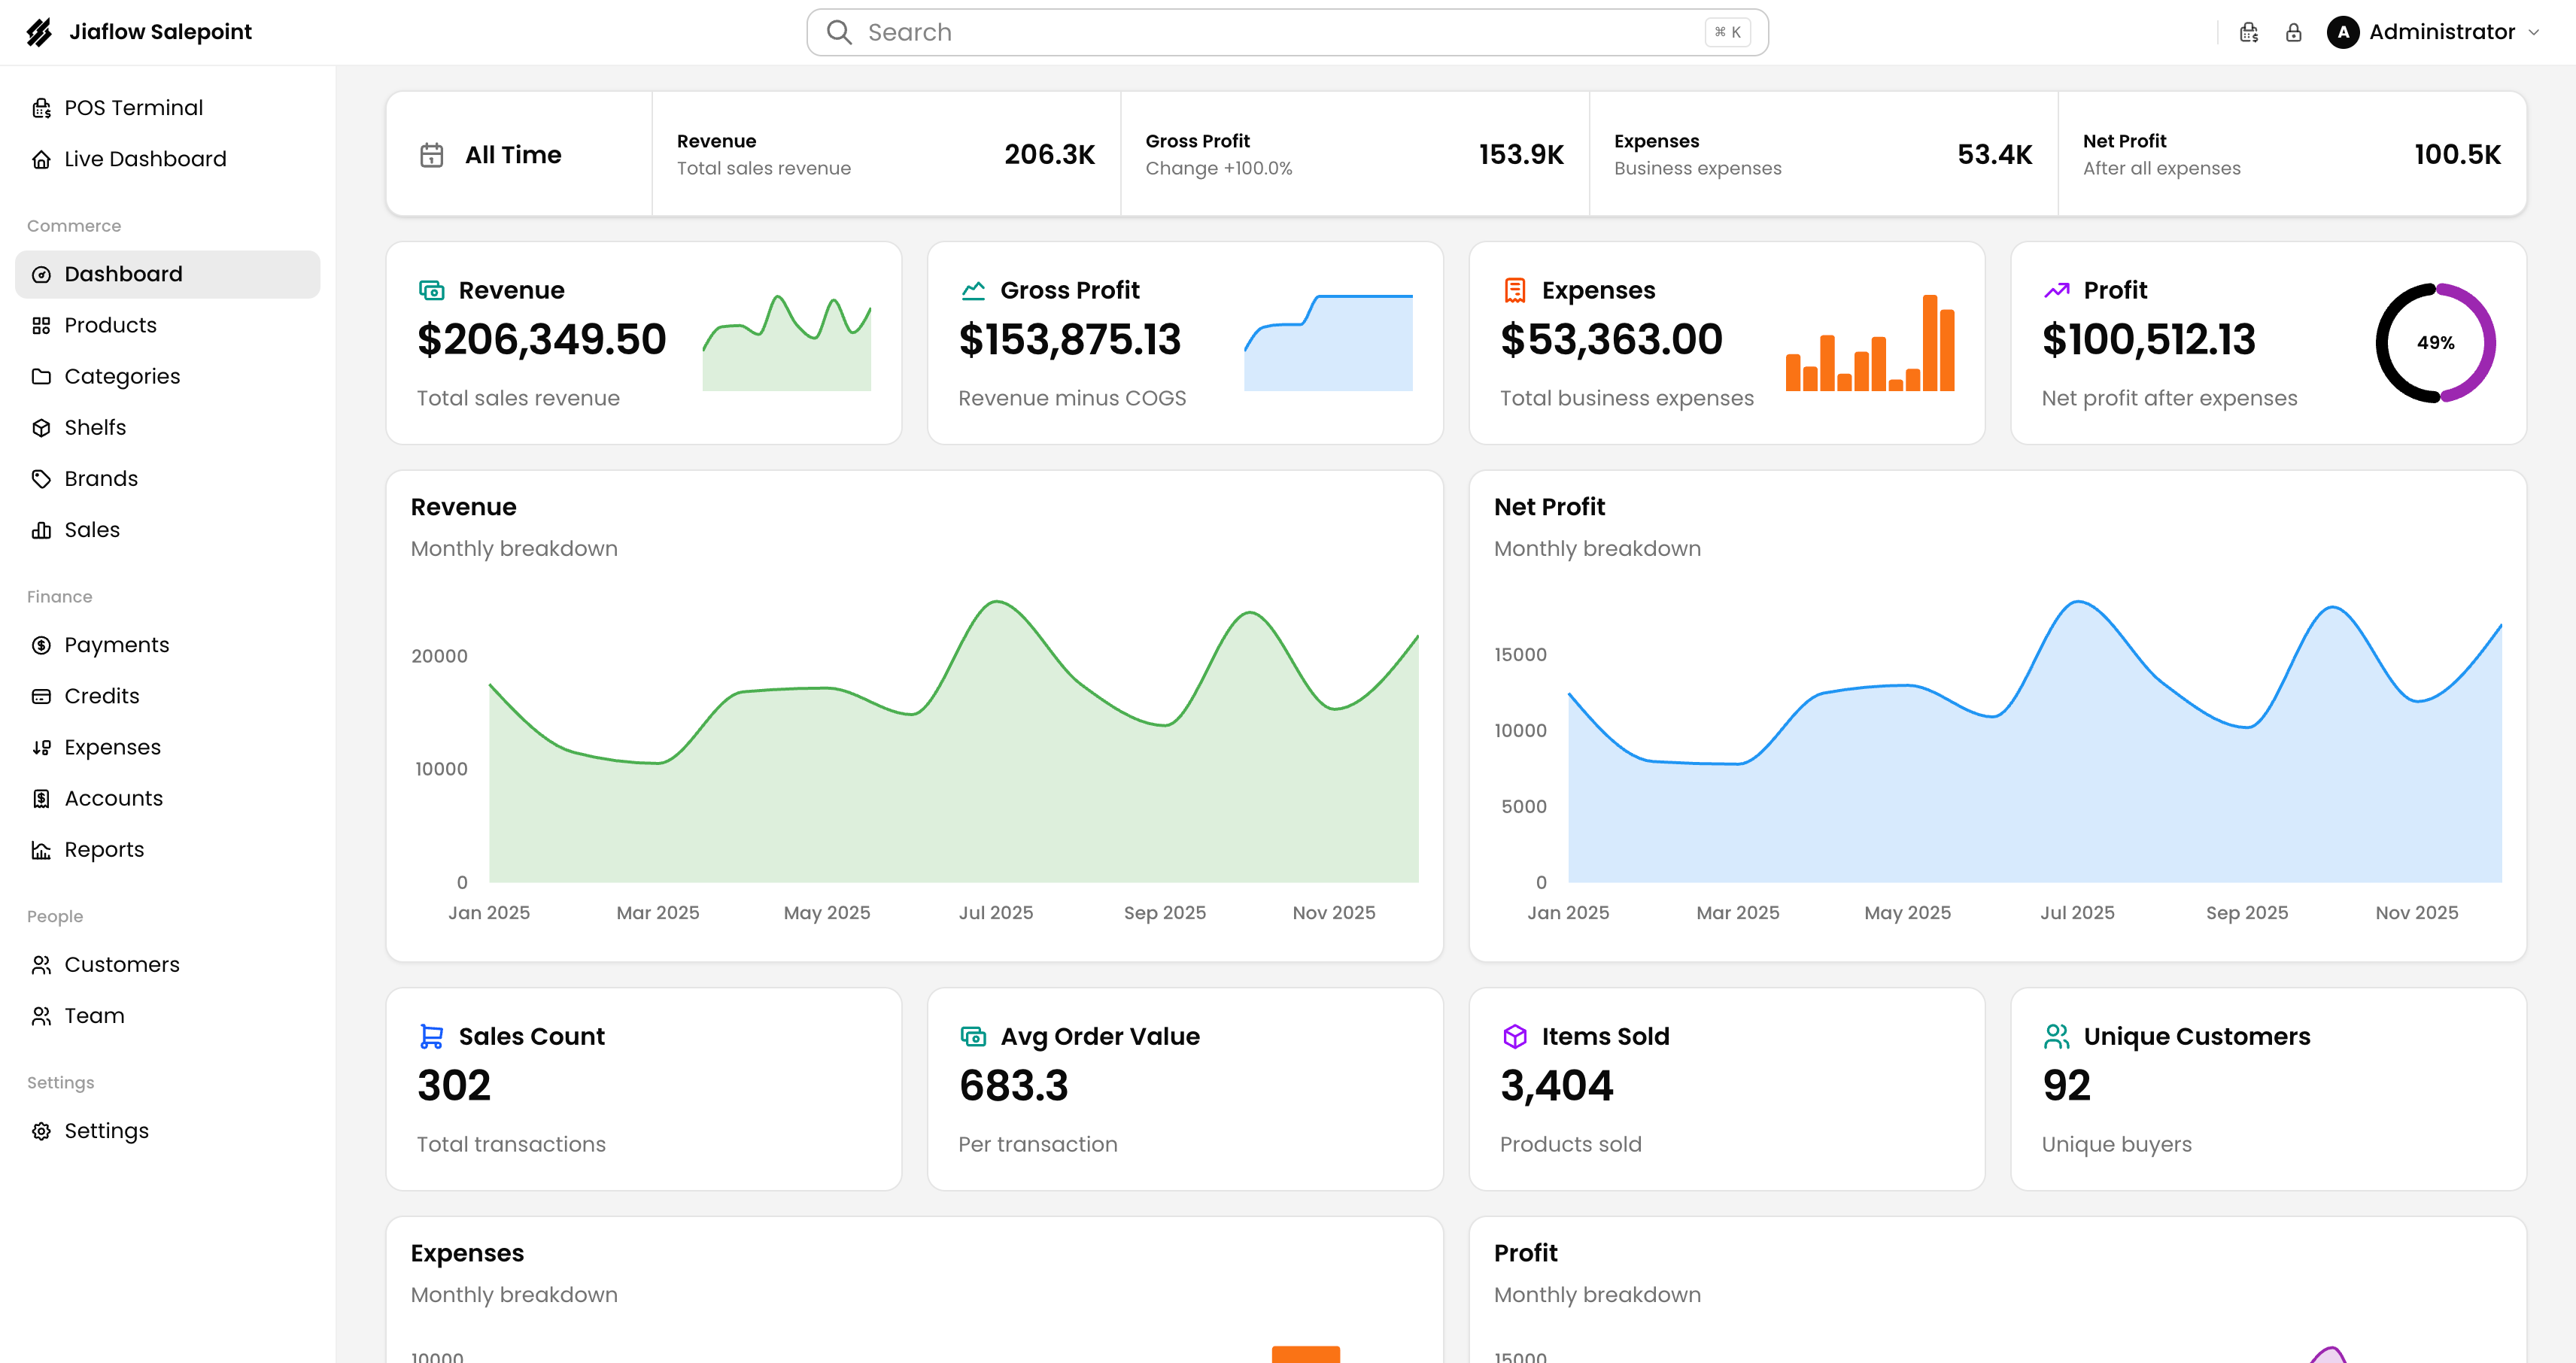Open Sales from the sidebar
Viewport: 2576px width, 1363px height.
tap(167, 530)
